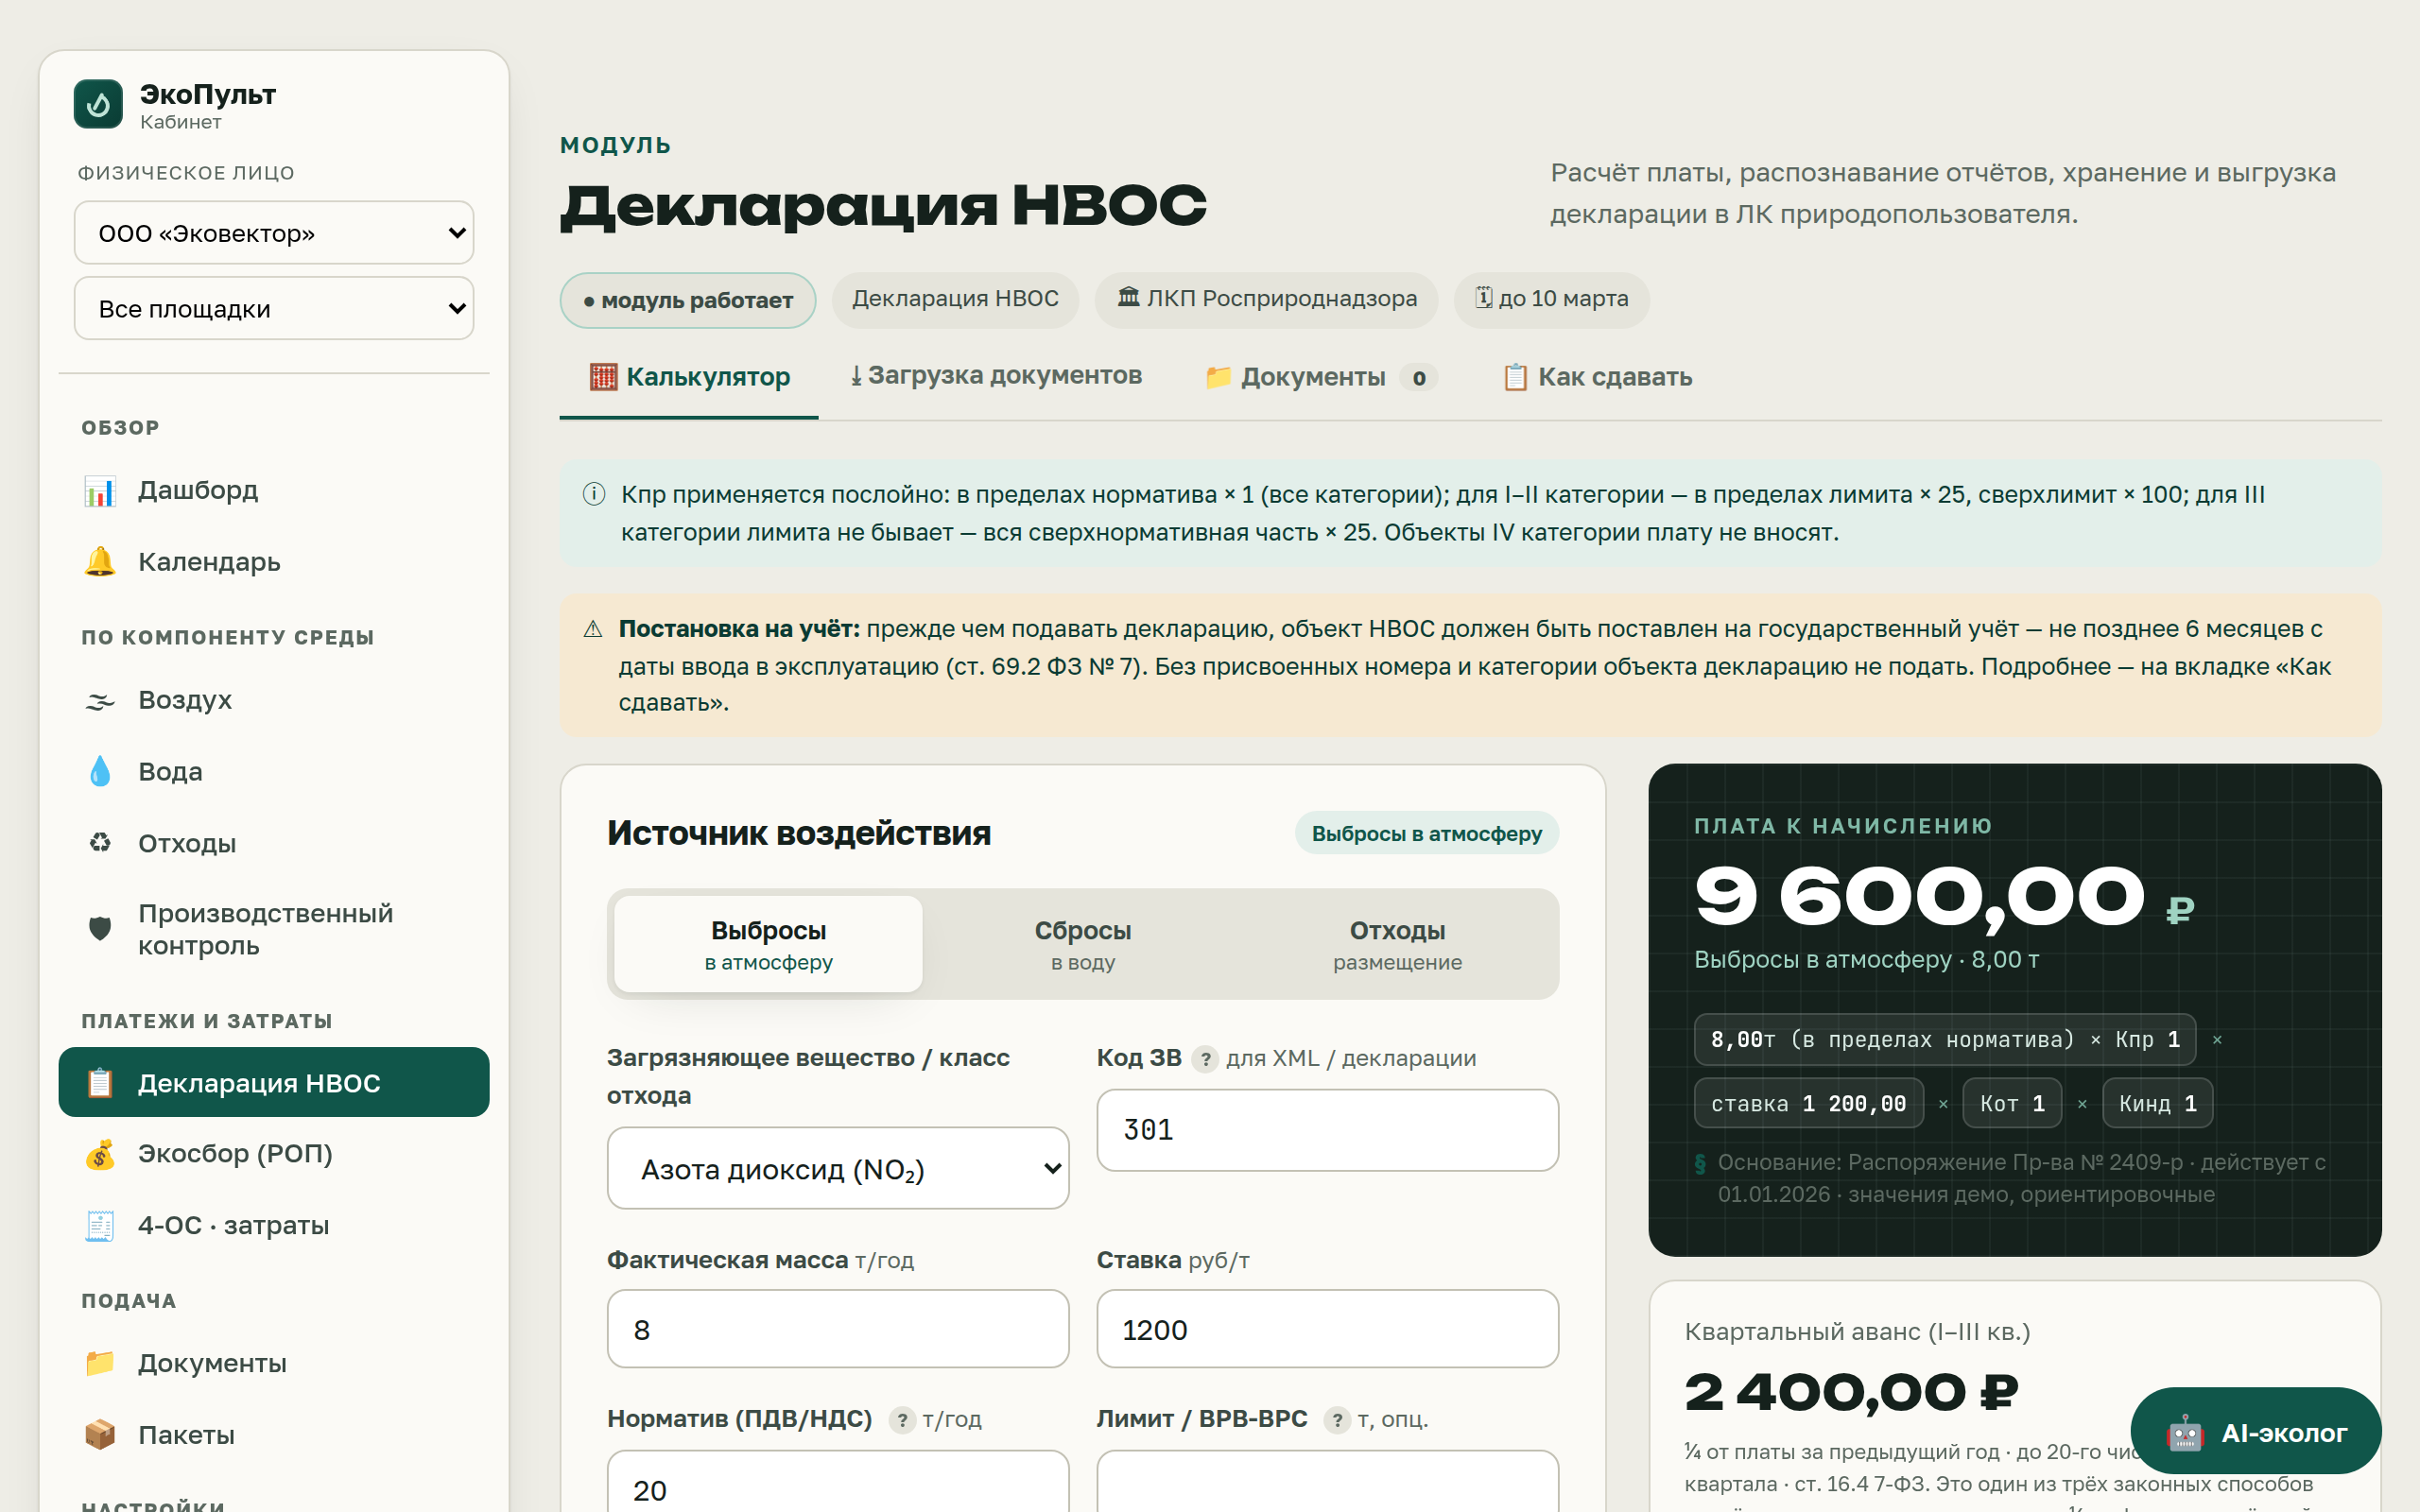This screenshot has width=2420, height=1512.
Task: Click the Календарь bell icon
Action: (100, 562)
